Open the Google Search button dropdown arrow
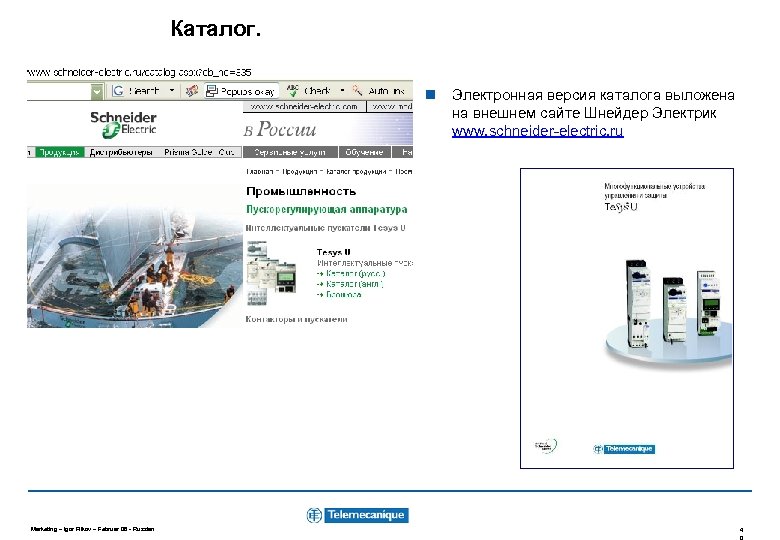780x540 pixels. [172, 90]
